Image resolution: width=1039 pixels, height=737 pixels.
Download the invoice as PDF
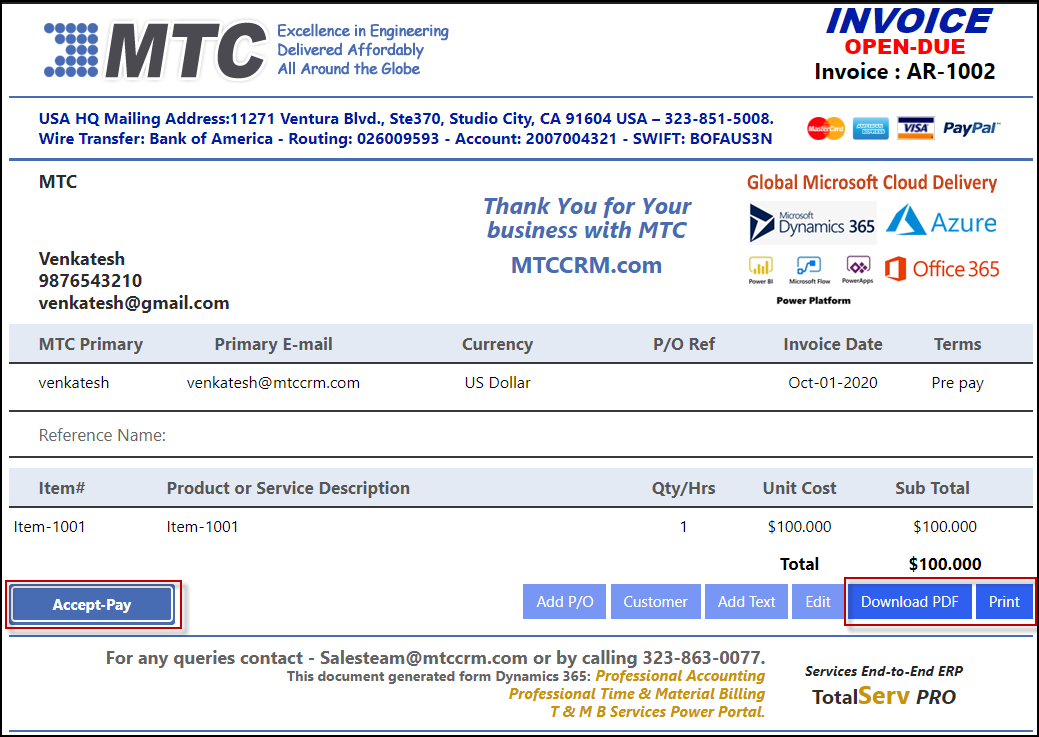(910, 602)
